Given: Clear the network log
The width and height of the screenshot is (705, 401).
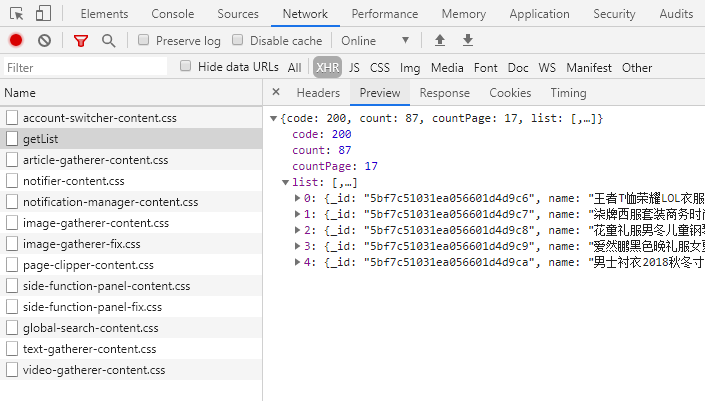Looking at the screenshot, I should point(45,40).
